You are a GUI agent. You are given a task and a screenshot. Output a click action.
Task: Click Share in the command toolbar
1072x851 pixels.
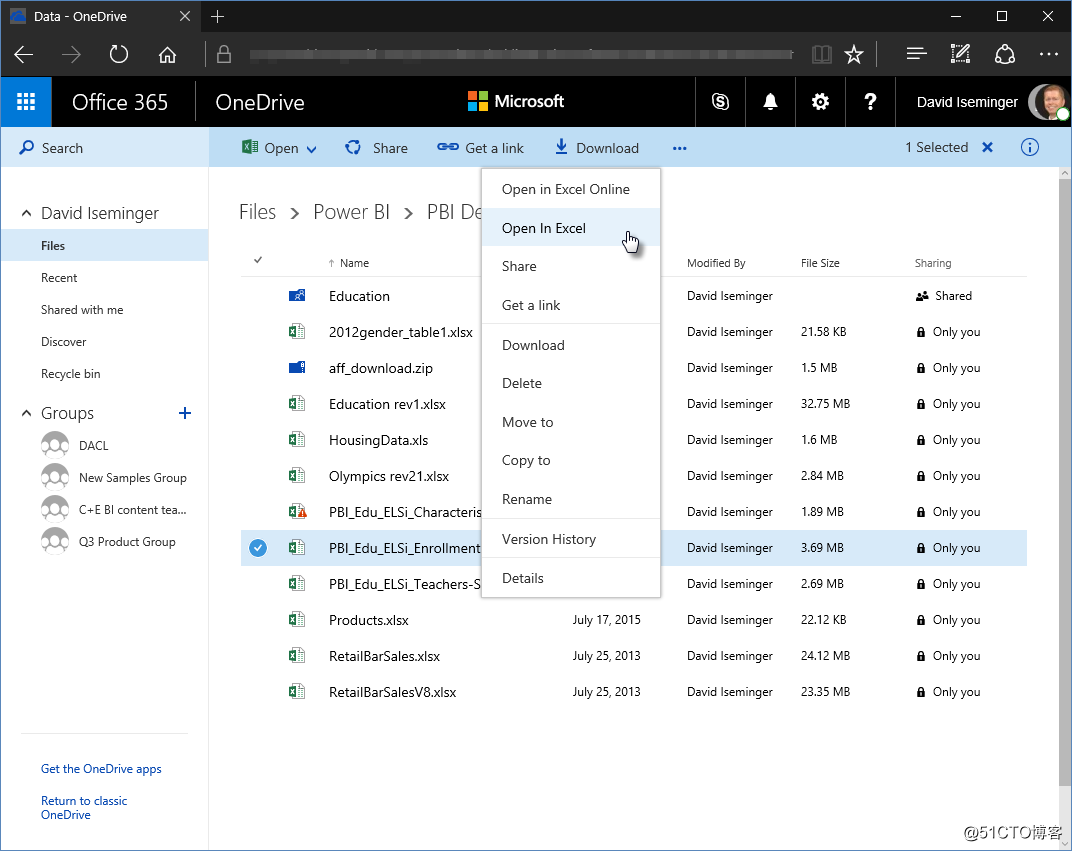click(x=376, y=148)
